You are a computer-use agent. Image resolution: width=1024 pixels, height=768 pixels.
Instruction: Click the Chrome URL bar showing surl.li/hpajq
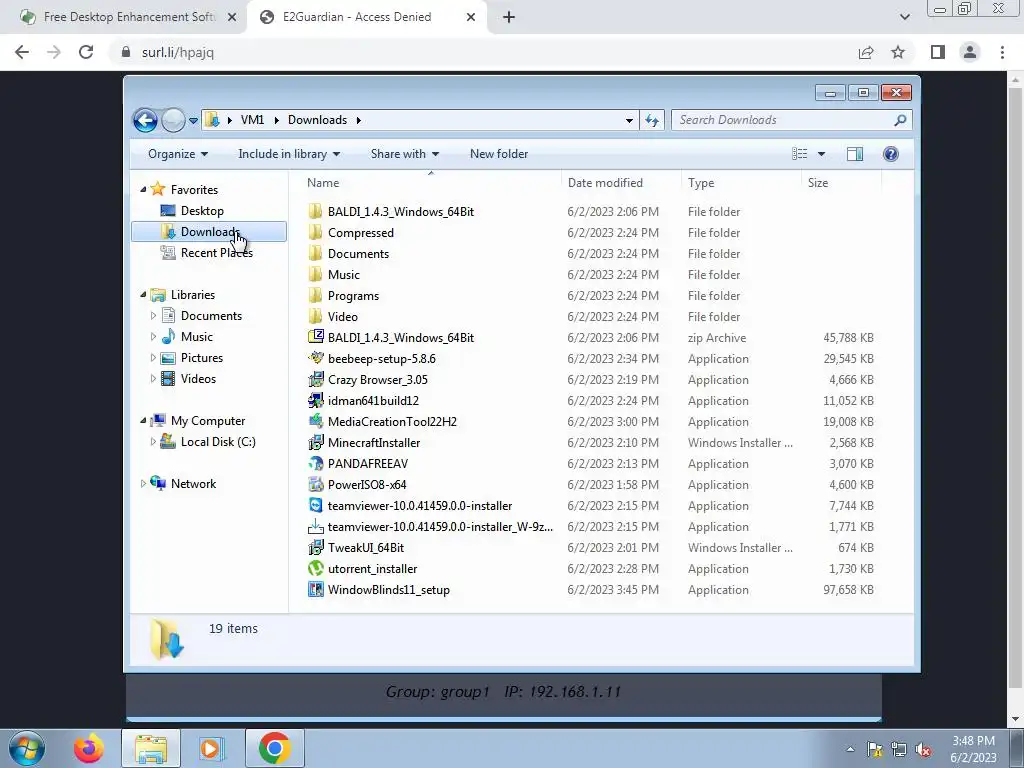pyautogui.click(x=483, y=52)
